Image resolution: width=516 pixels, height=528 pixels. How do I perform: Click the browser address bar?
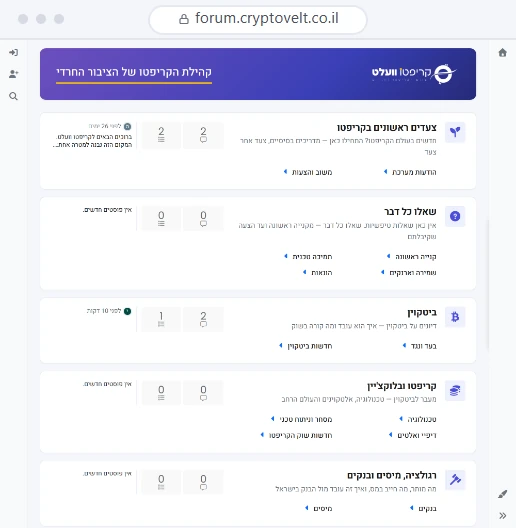coord(258,20)
